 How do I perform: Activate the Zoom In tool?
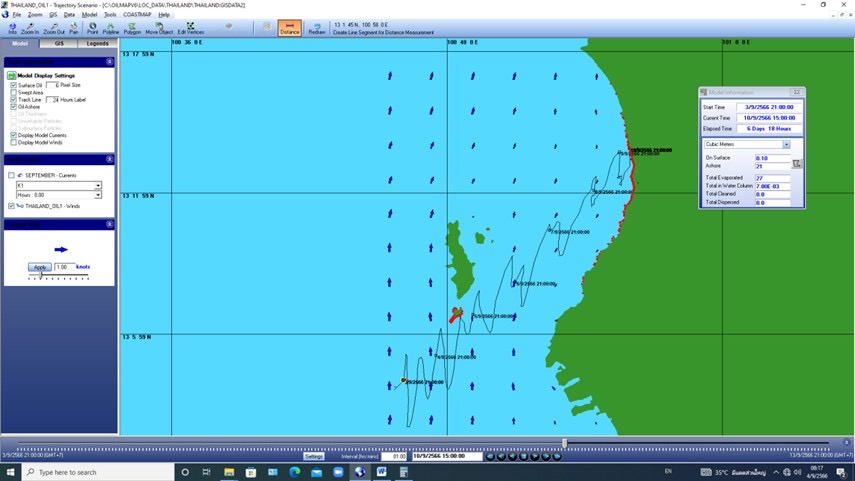coord(31,27)
